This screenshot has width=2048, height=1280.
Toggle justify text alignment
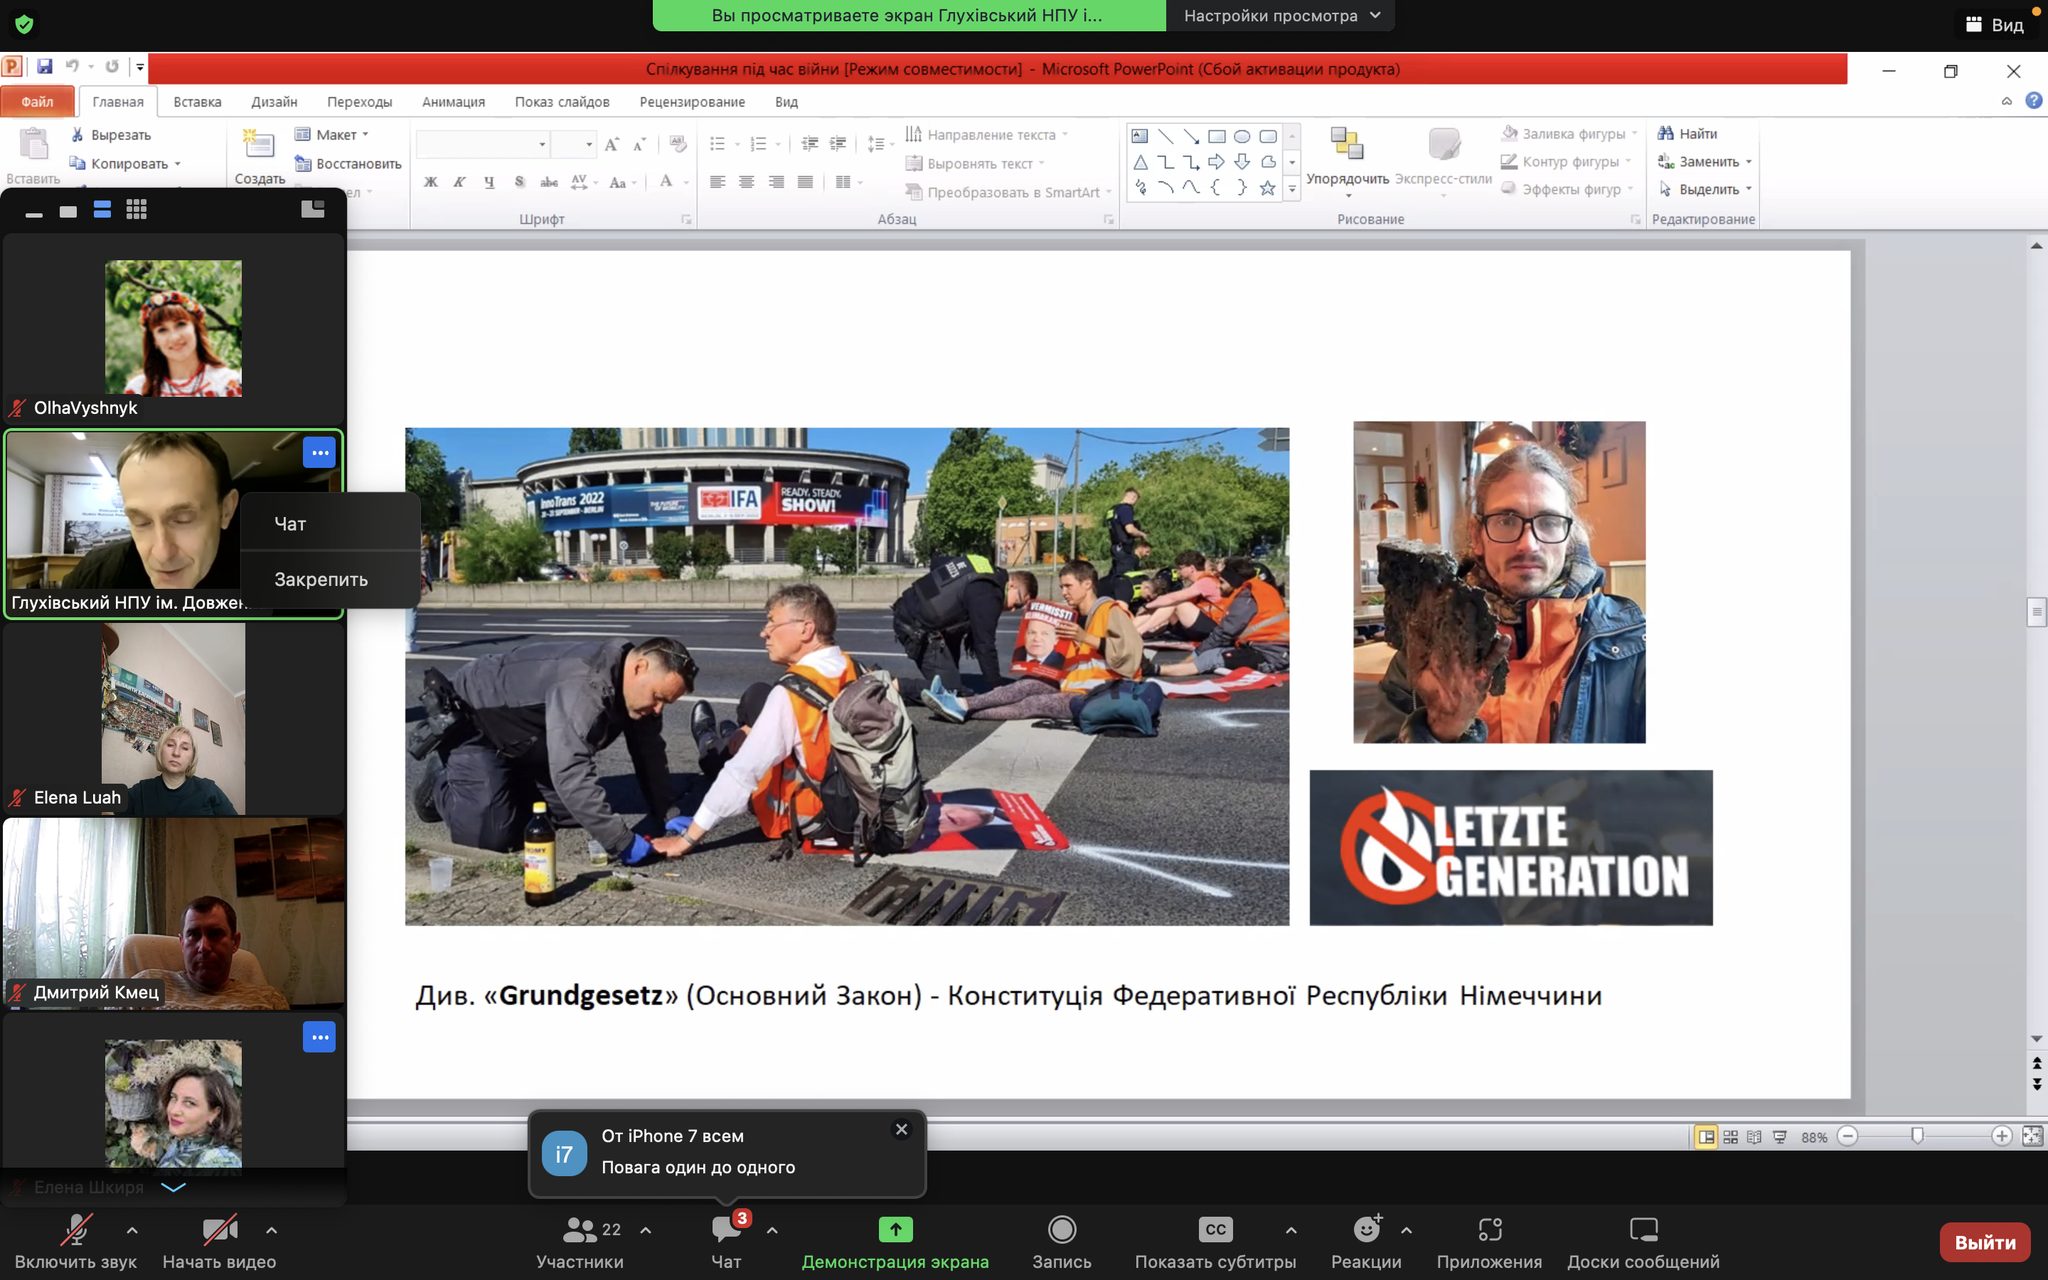point(805,182)
